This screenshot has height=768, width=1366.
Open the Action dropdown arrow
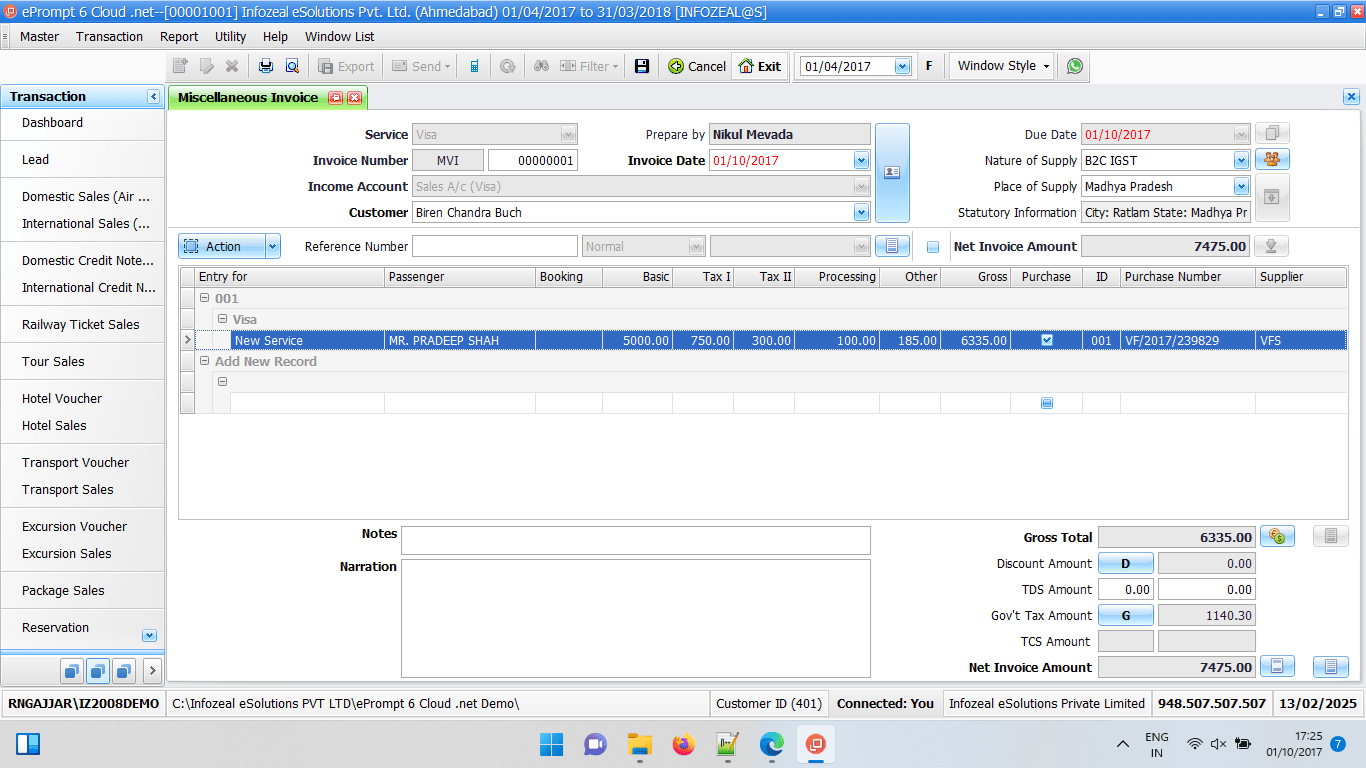273,246
